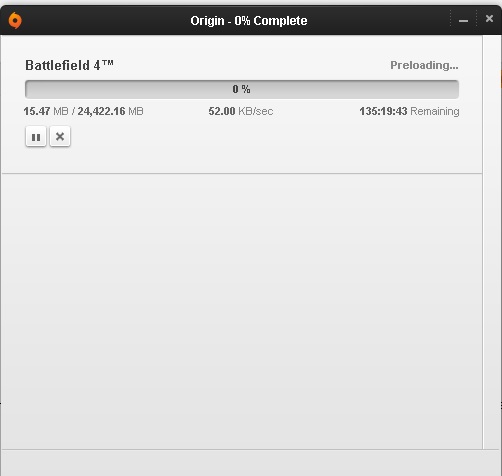Minimize the Origin download window

click(463, 21)
